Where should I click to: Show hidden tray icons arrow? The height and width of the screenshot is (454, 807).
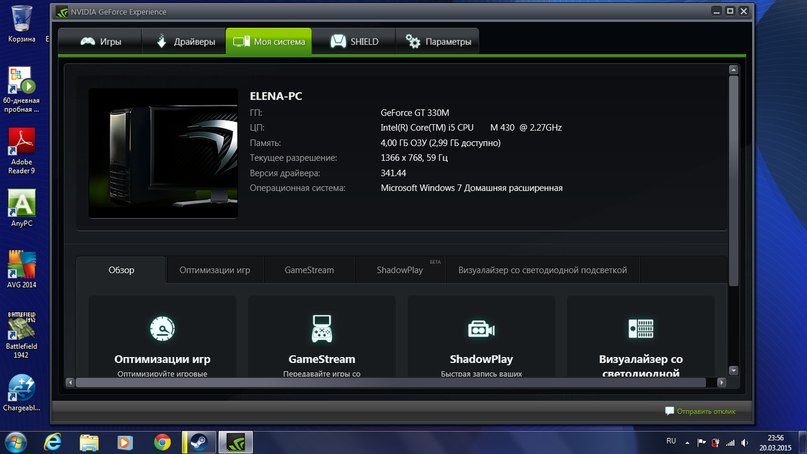pos(687,442)
